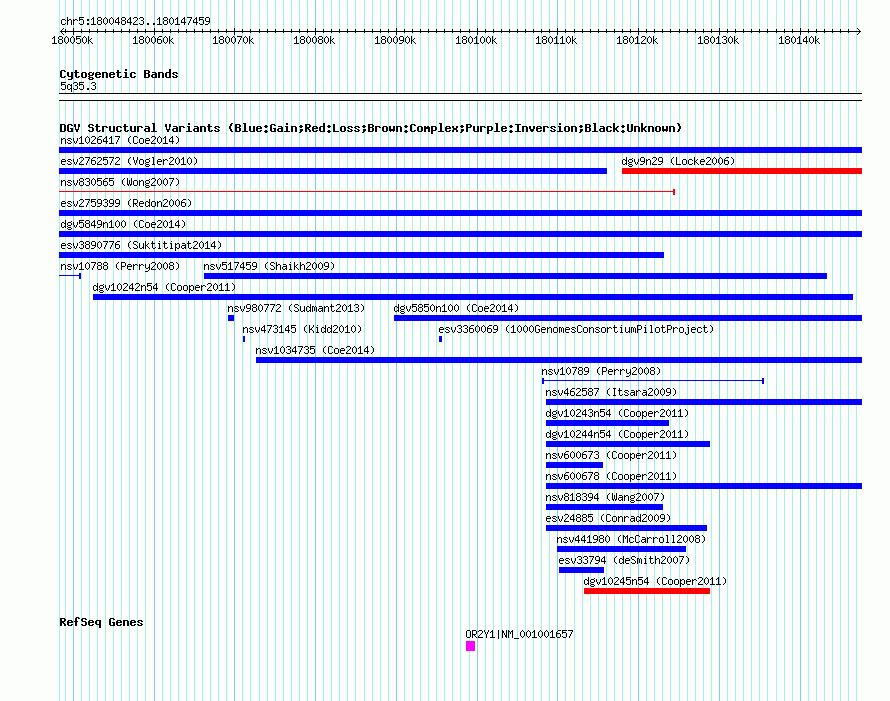Click the 180050k ruler tick label
890x701 pixels.
pyautogui.click(x=72, y=40)
